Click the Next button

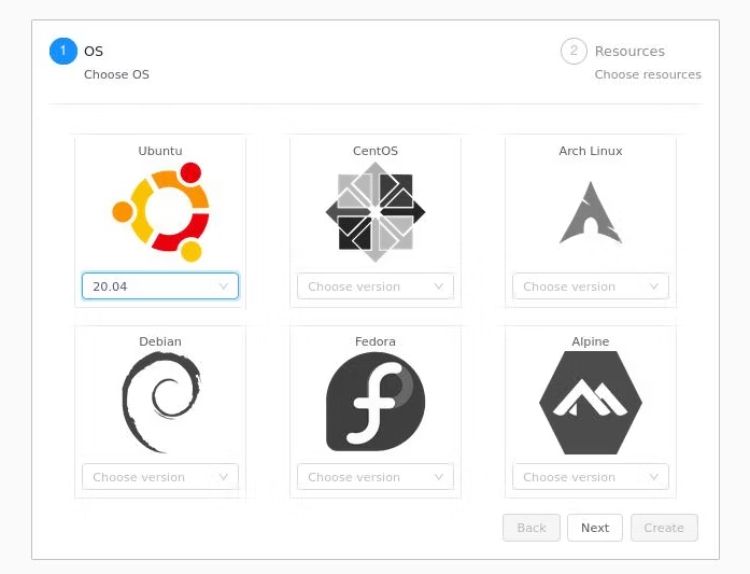pos(595,528)
